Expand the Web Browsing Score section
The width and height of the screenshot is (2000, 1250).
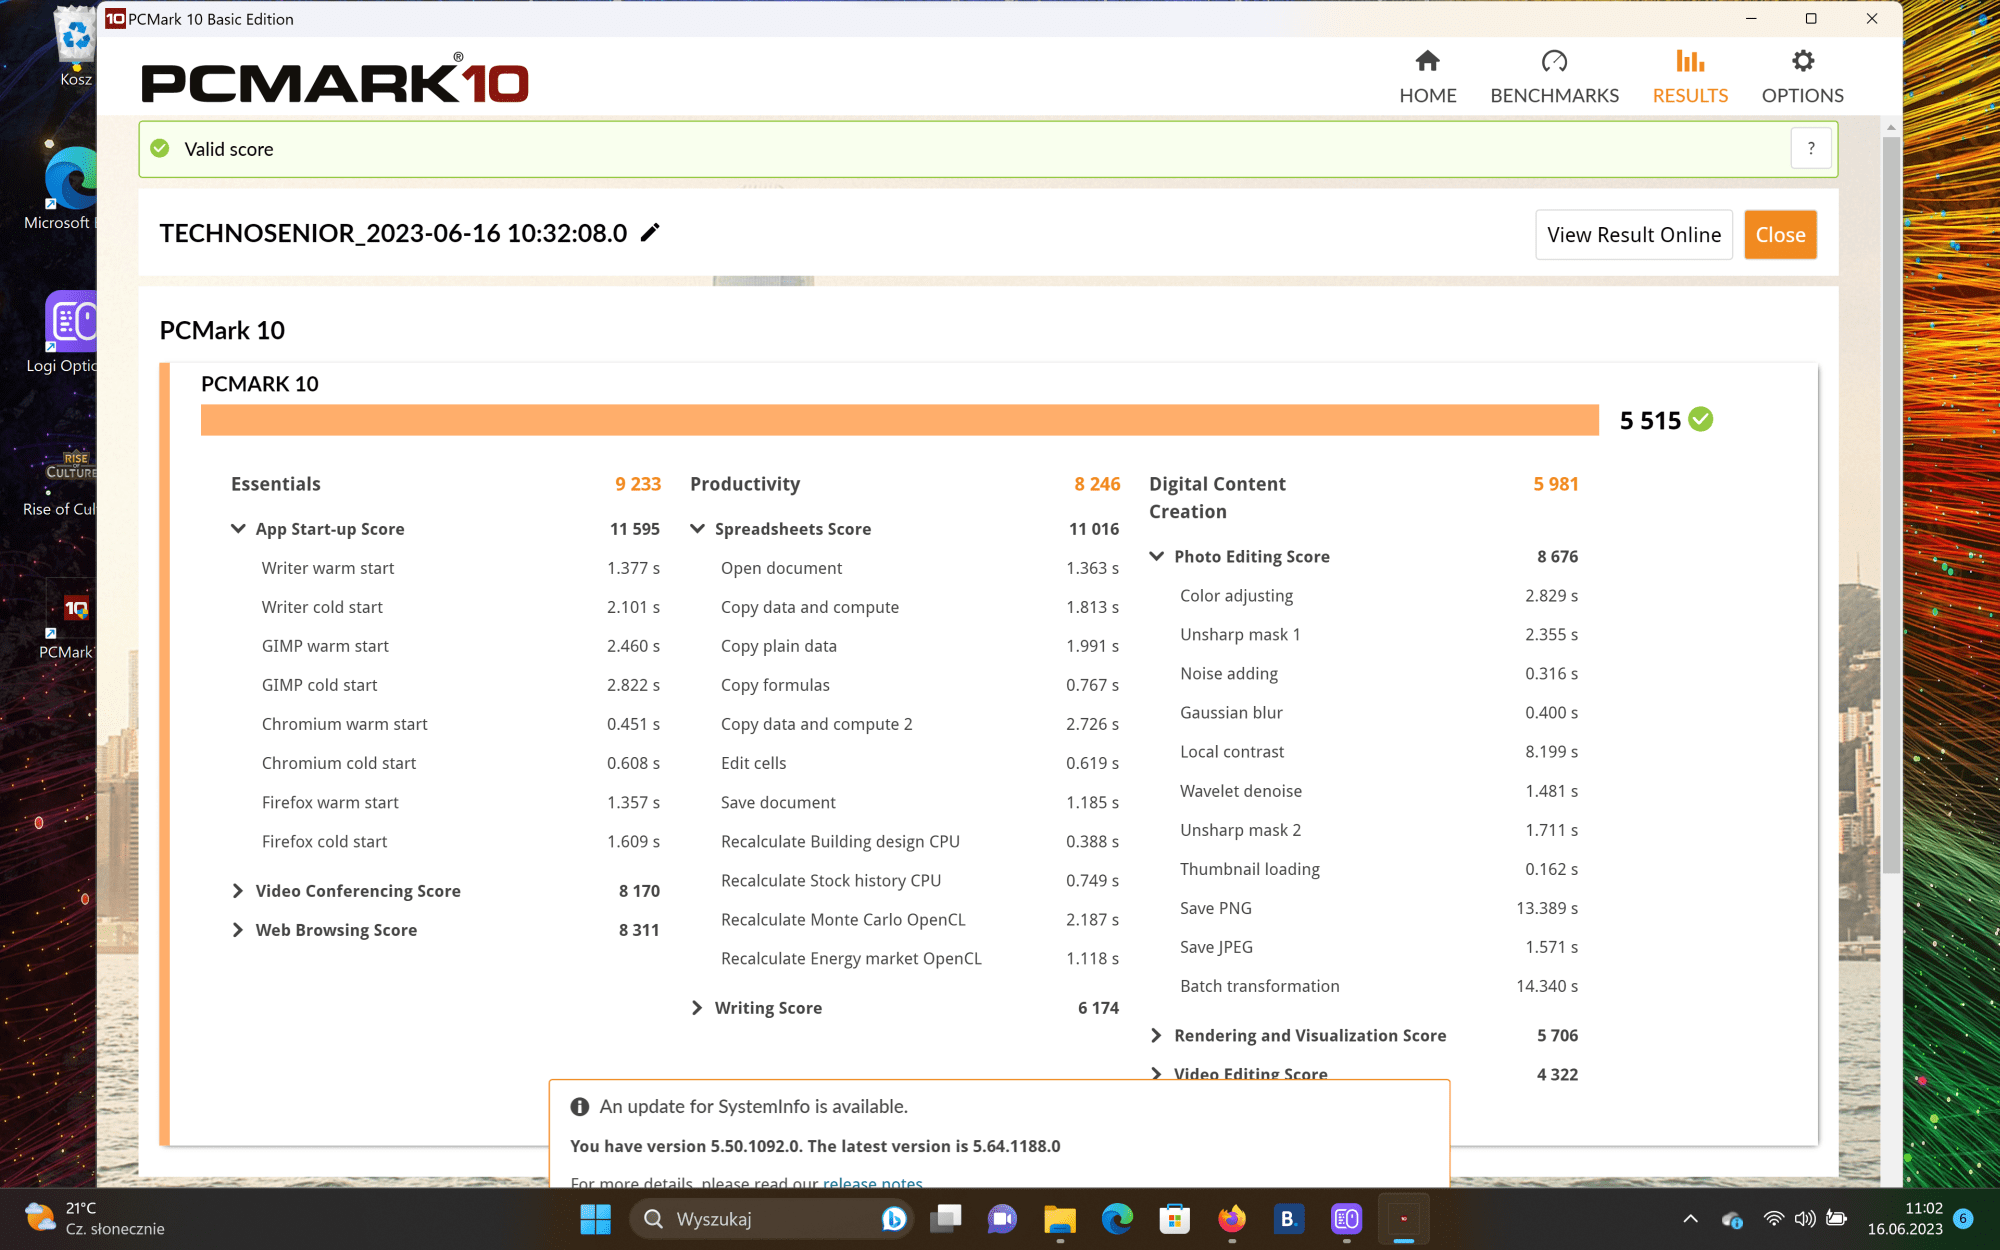pos(238,930)
